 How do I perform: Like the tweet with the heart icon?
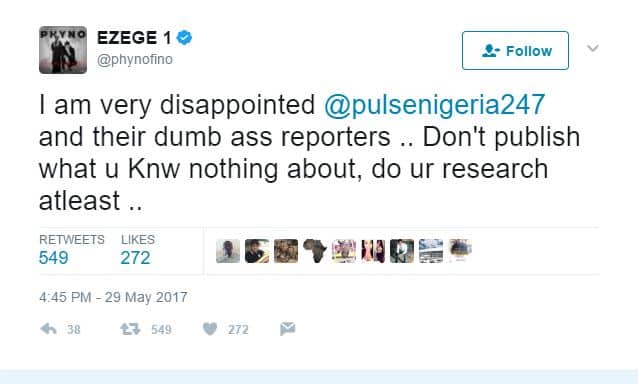pos(210,329)
